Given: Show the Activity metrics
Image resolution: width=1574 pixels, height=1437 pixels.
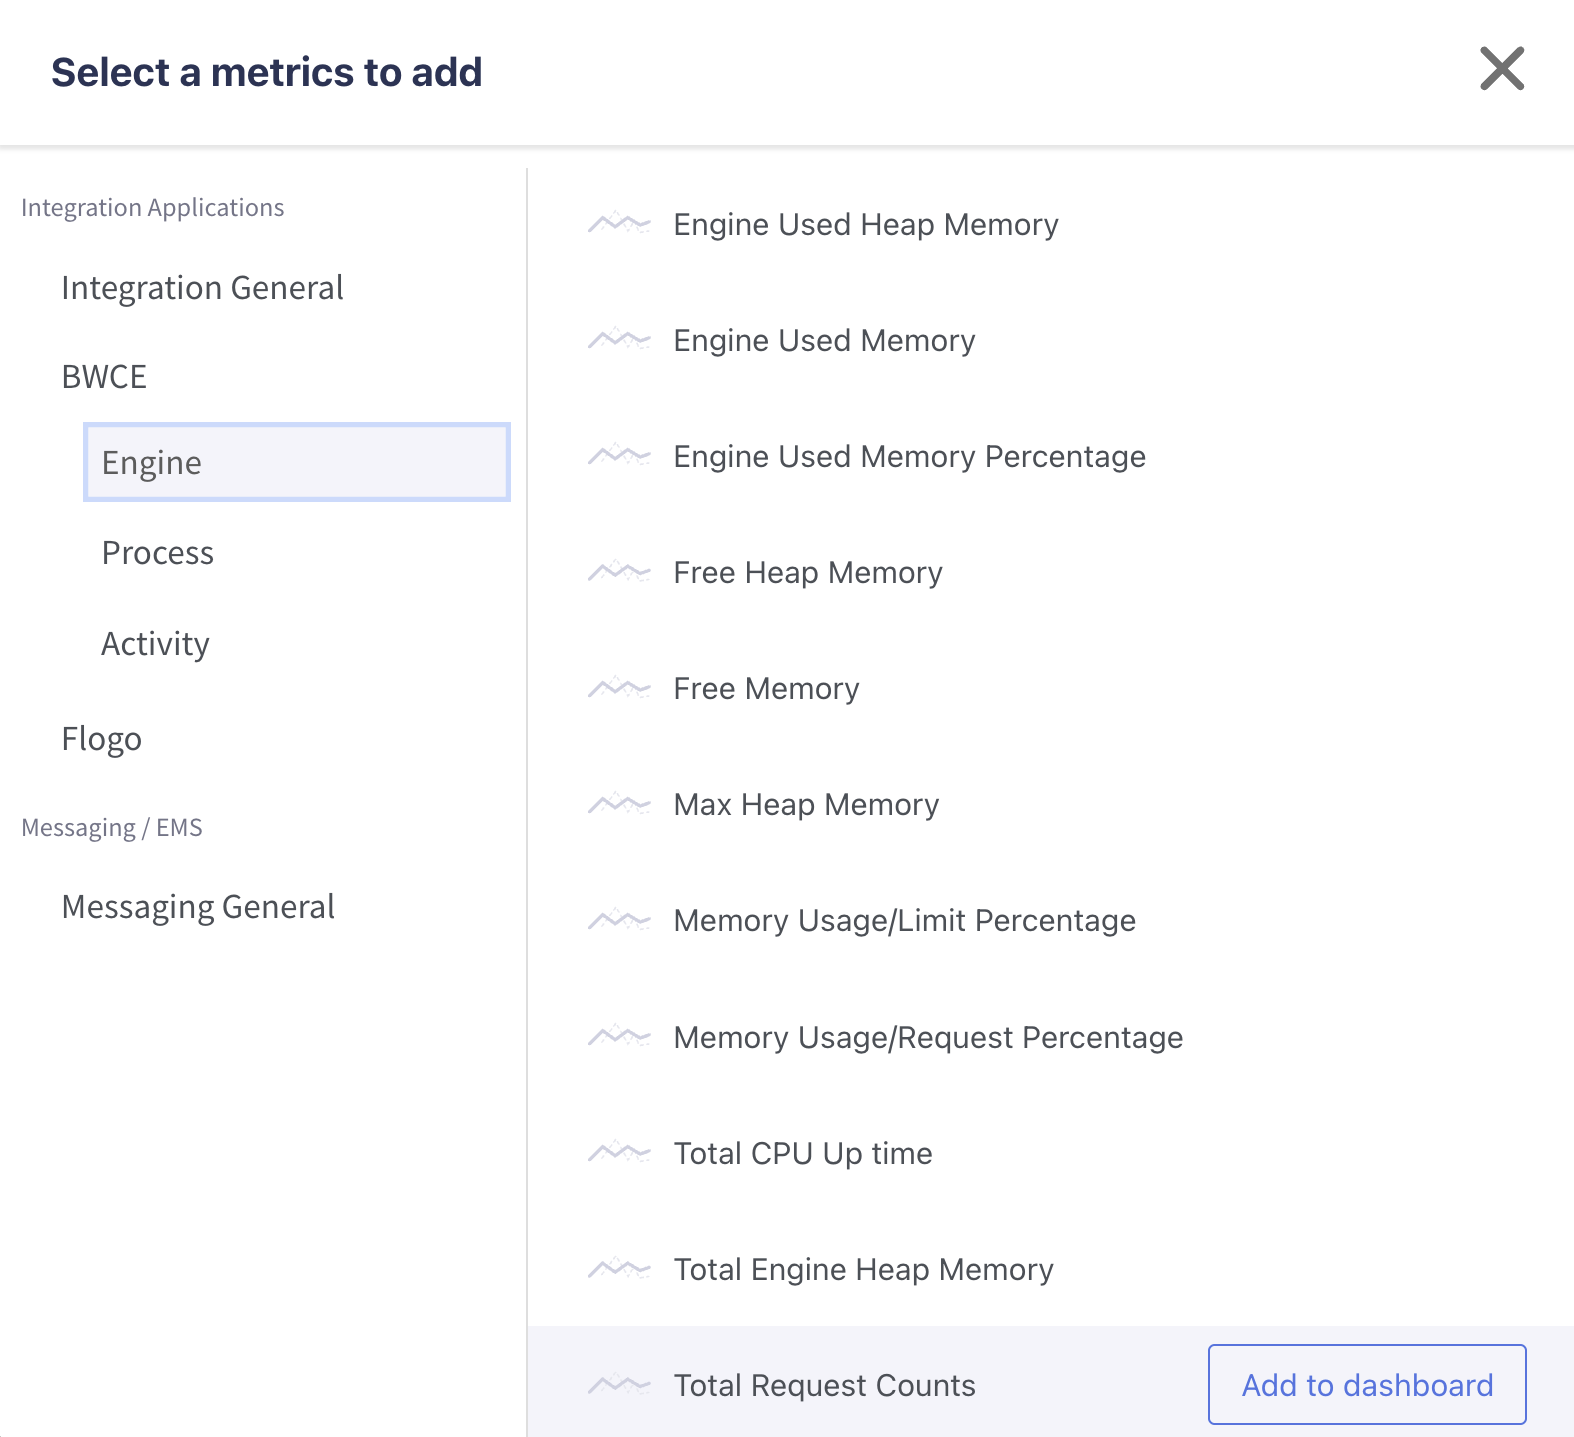Looking at the screenshot, I should point(156,644).
